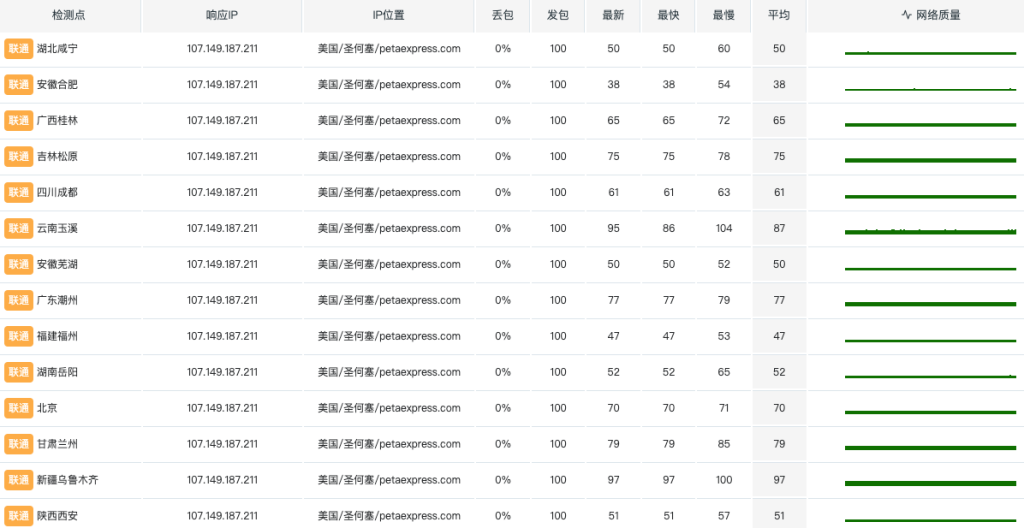1024x528 pixels.
Task: Sort by the 平均 column header
Action: tap(778, 15)
